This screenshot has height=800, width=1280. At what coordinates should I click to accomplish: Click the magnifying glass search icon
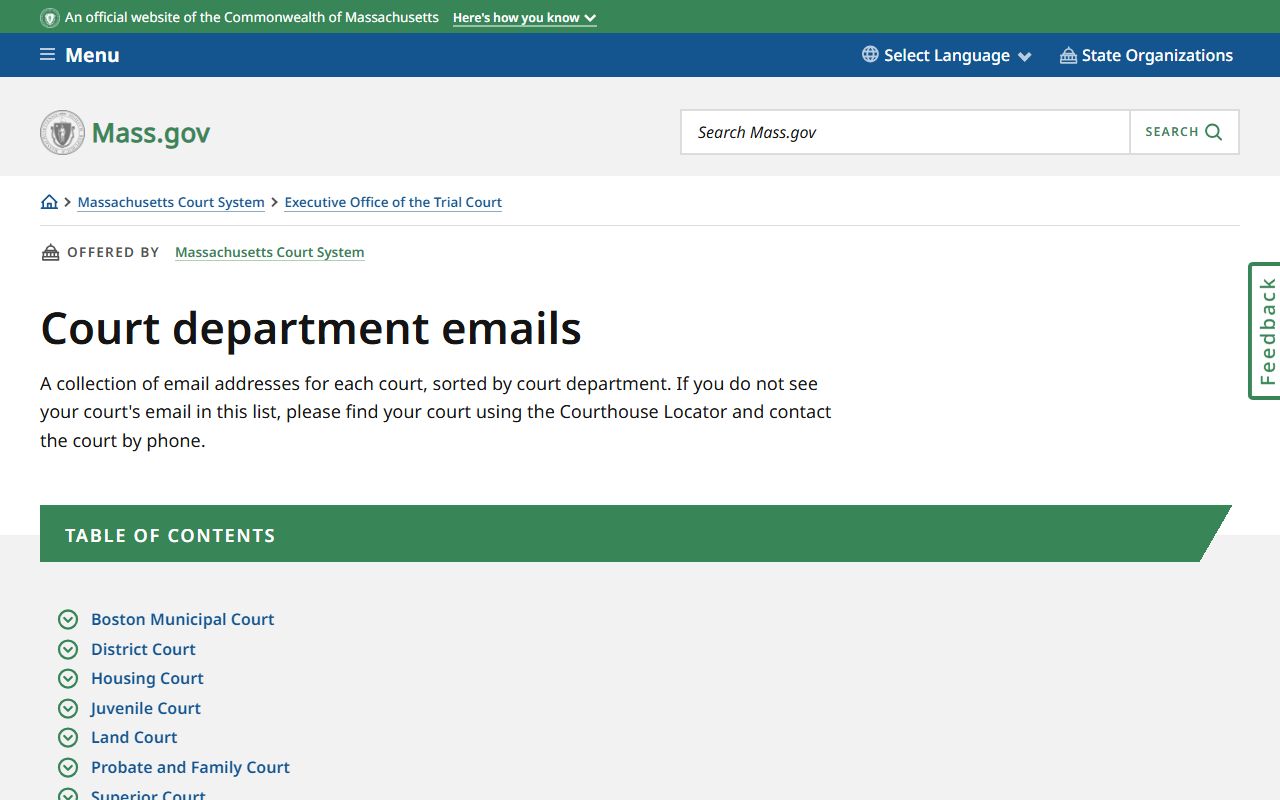pos(1214,132)
